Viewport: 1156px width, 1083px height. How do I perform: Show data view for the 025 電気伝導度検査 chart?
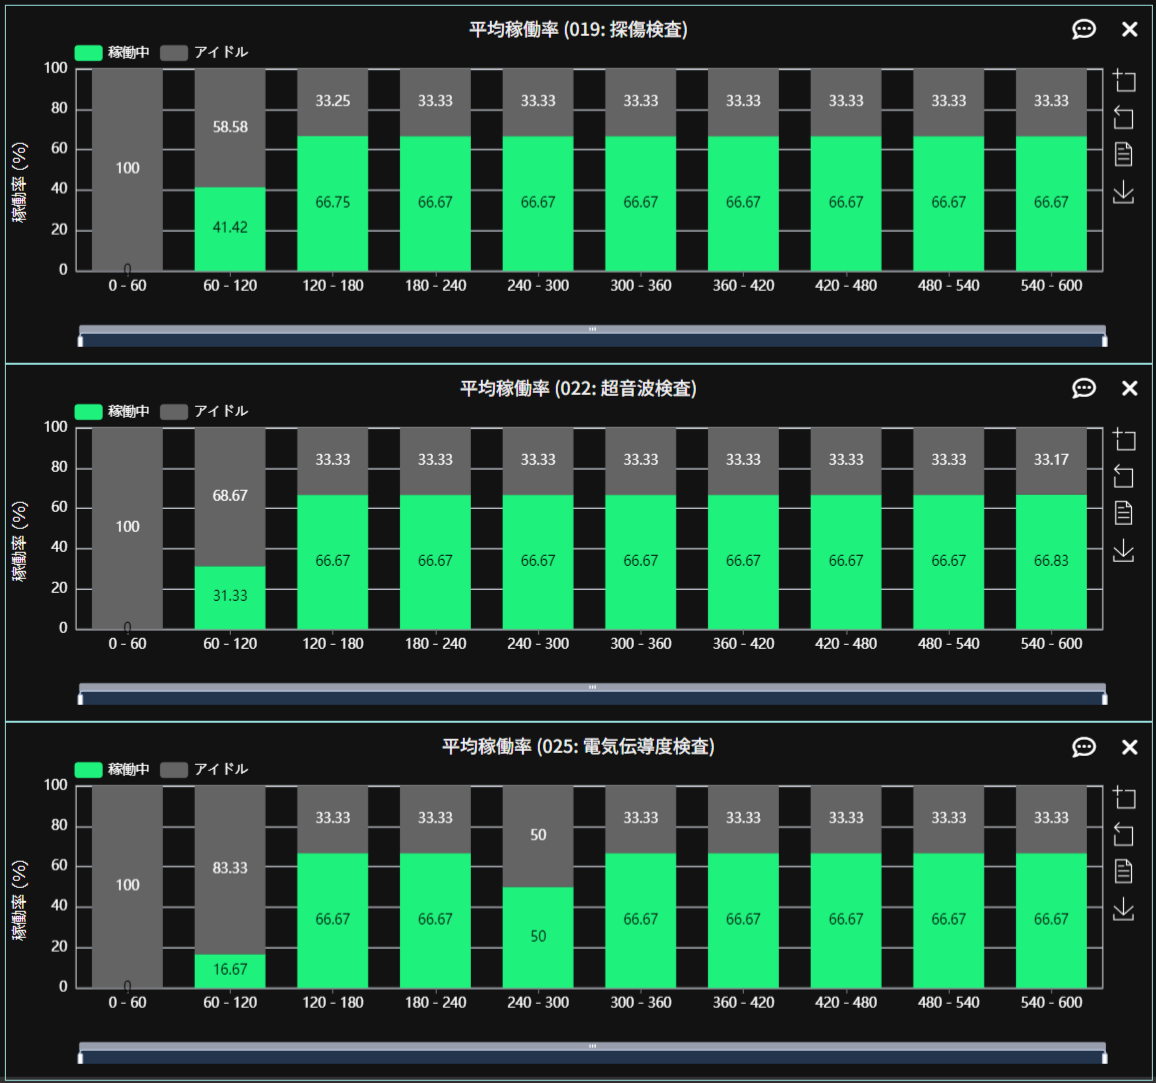coord(1124,871)
